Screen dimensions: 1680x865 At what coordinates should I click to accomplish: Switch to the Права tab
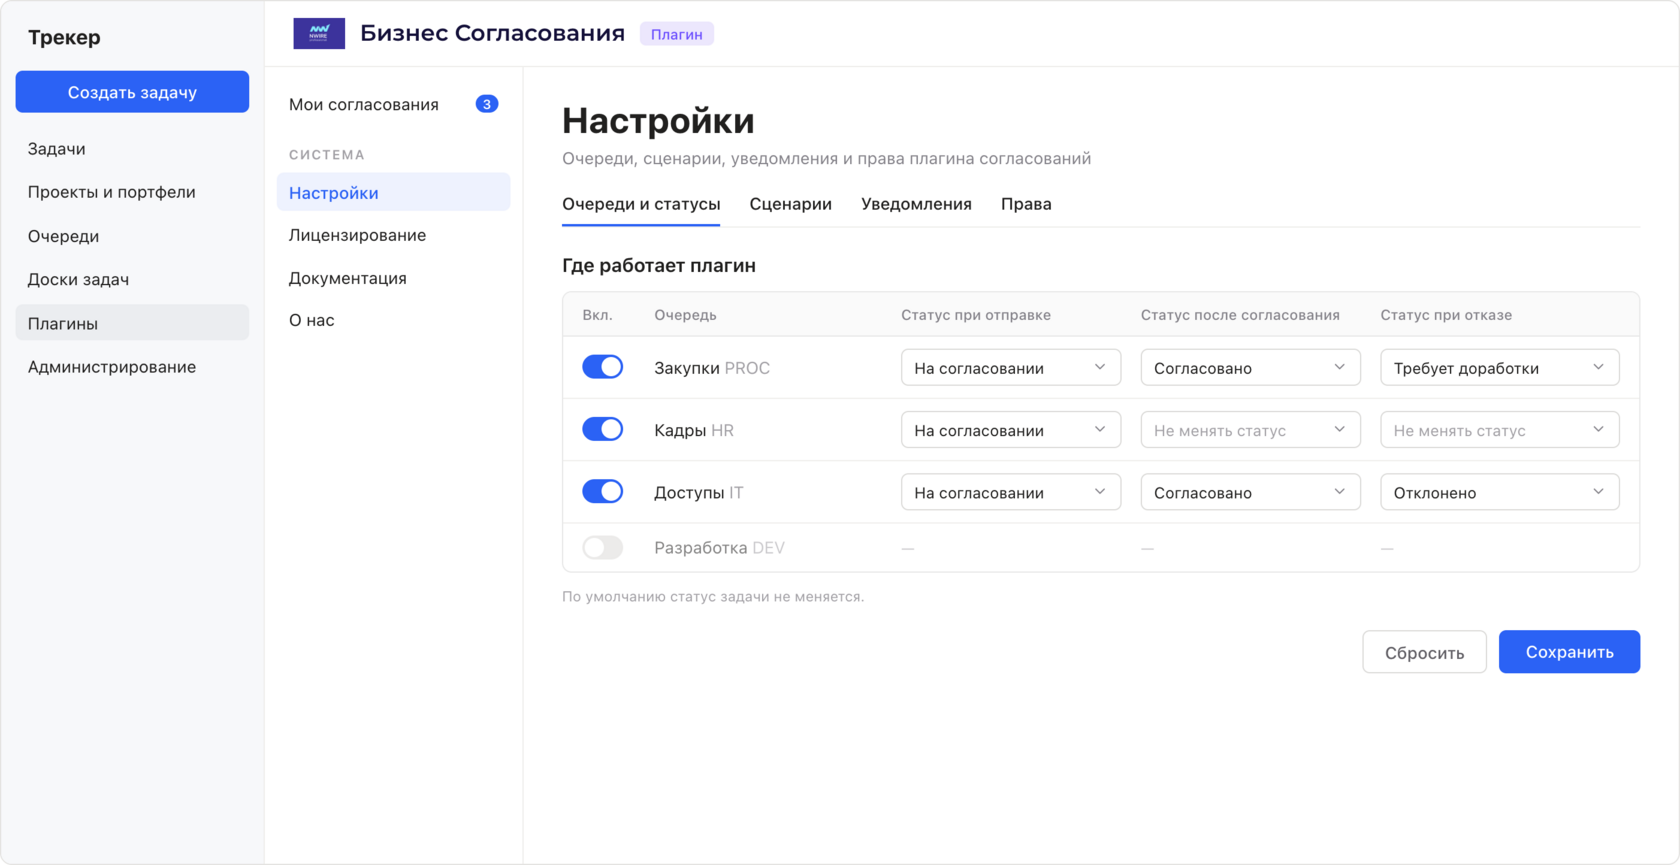tap(1026, 204)
